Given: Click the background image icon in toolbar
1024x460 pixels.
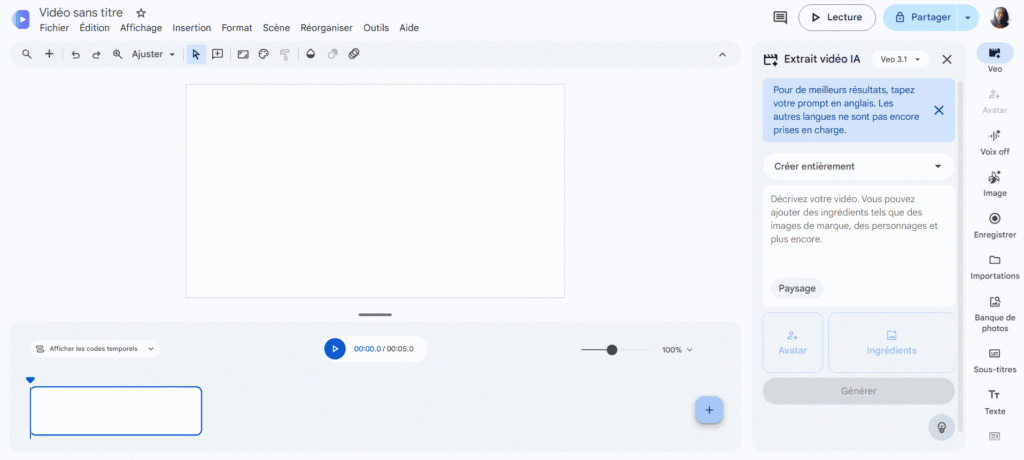Looking at the screenshot, I should (x=243, y=55).
